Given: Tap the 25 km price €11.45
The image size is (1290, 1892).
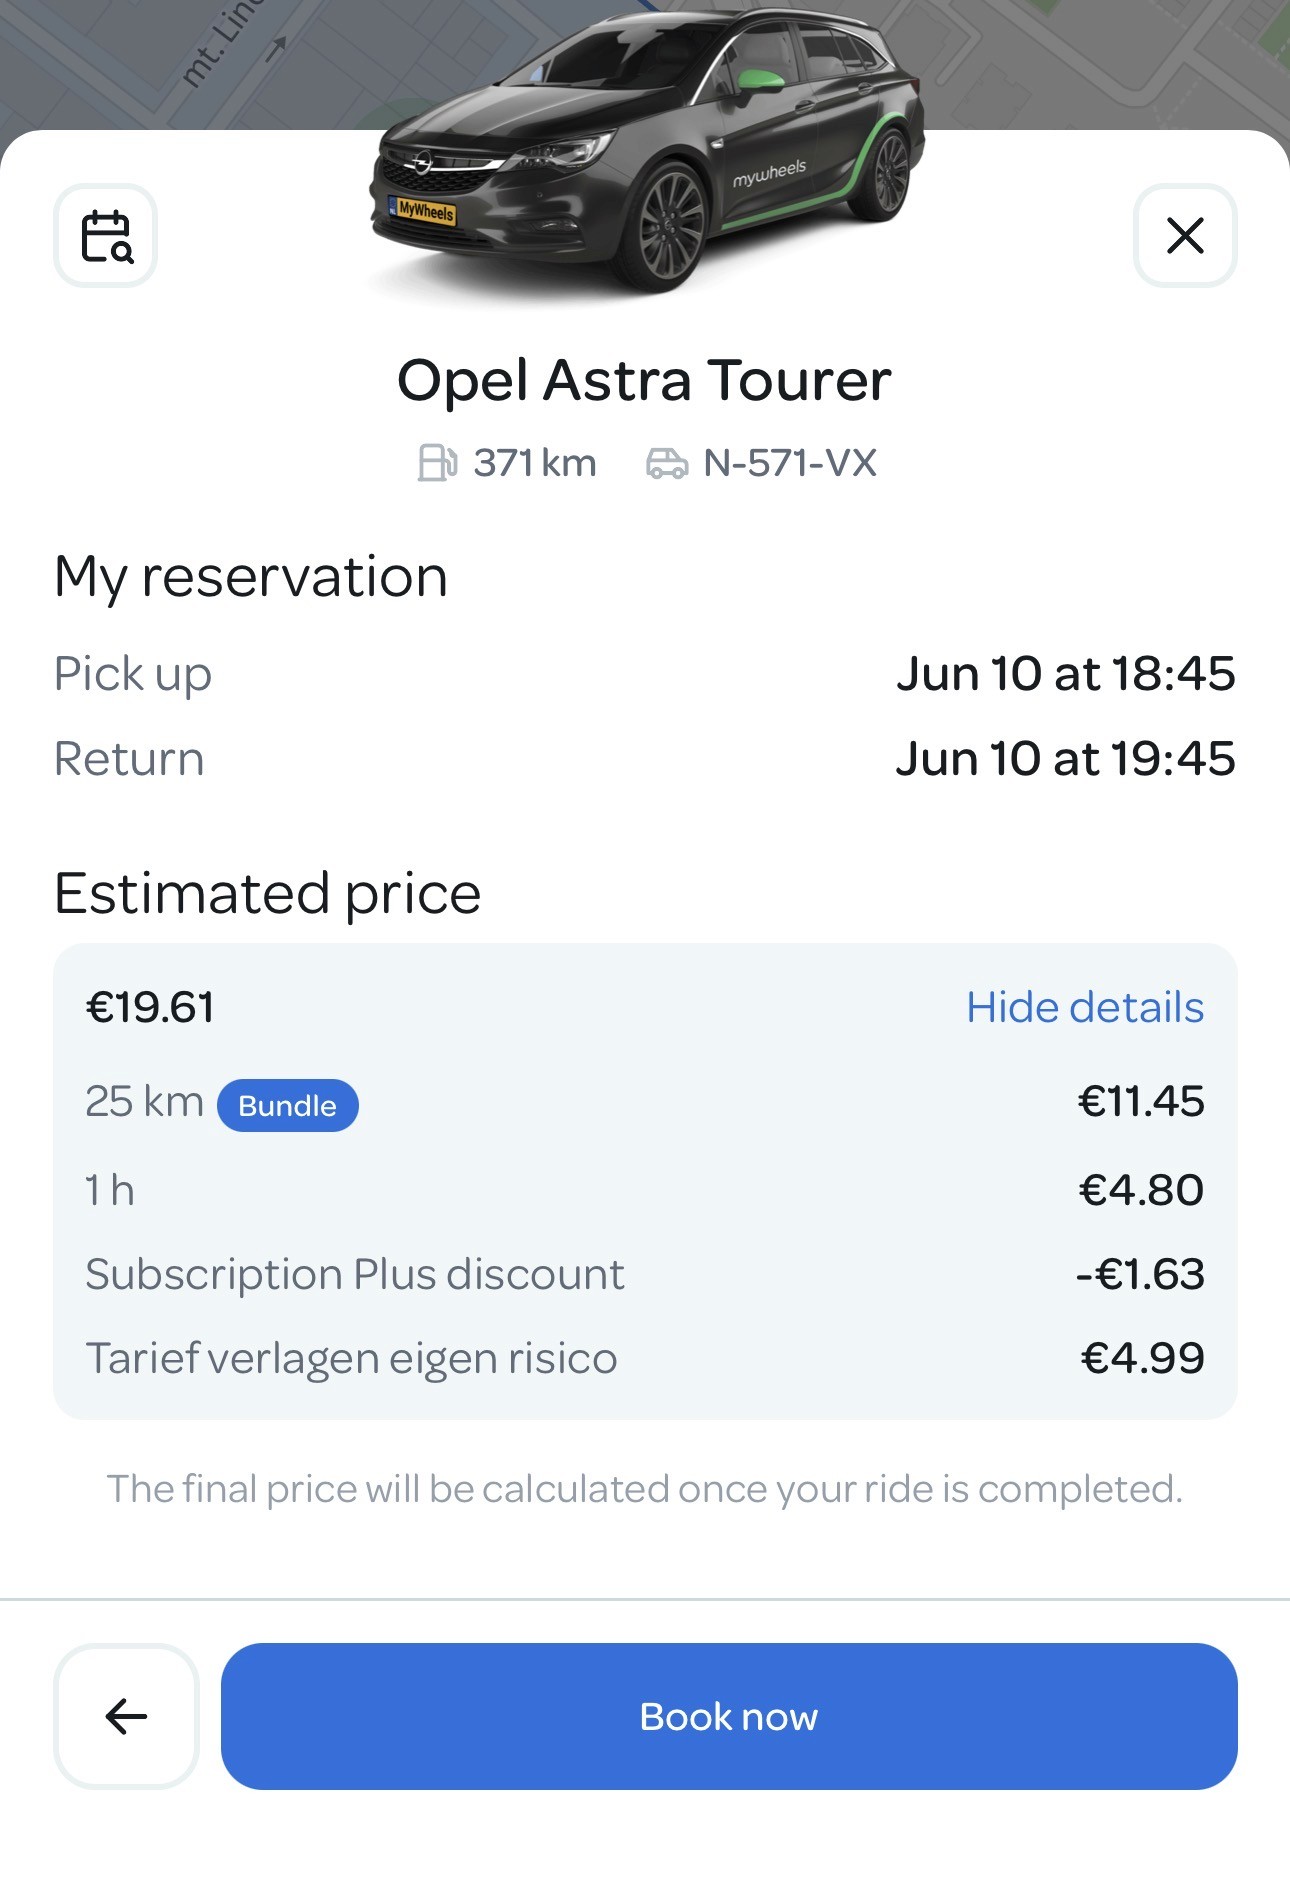Looking at the screenshot, I should coord(1141,1102).
